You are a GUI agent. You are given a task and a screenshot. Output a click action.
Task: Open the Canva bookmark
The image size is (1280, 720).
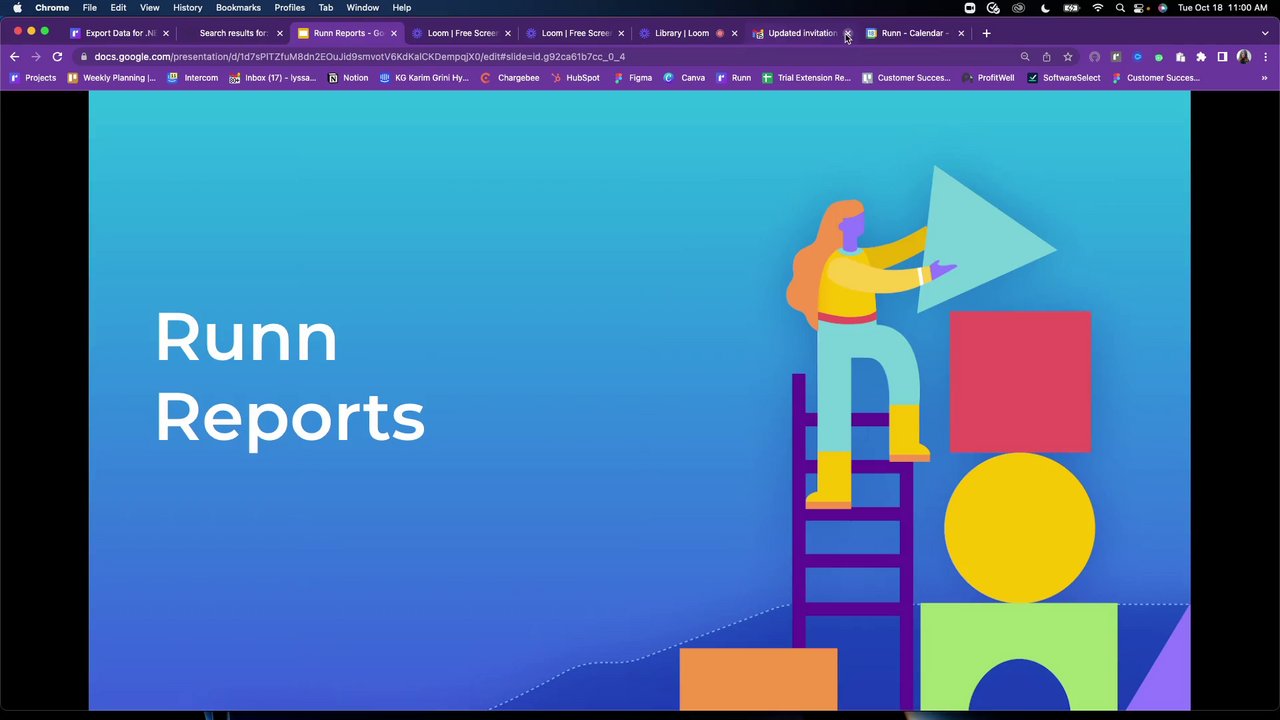click(685, 78)
